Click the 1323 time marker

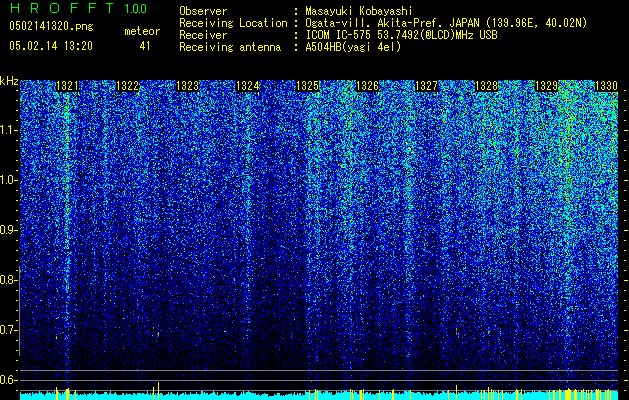point(187,86)
